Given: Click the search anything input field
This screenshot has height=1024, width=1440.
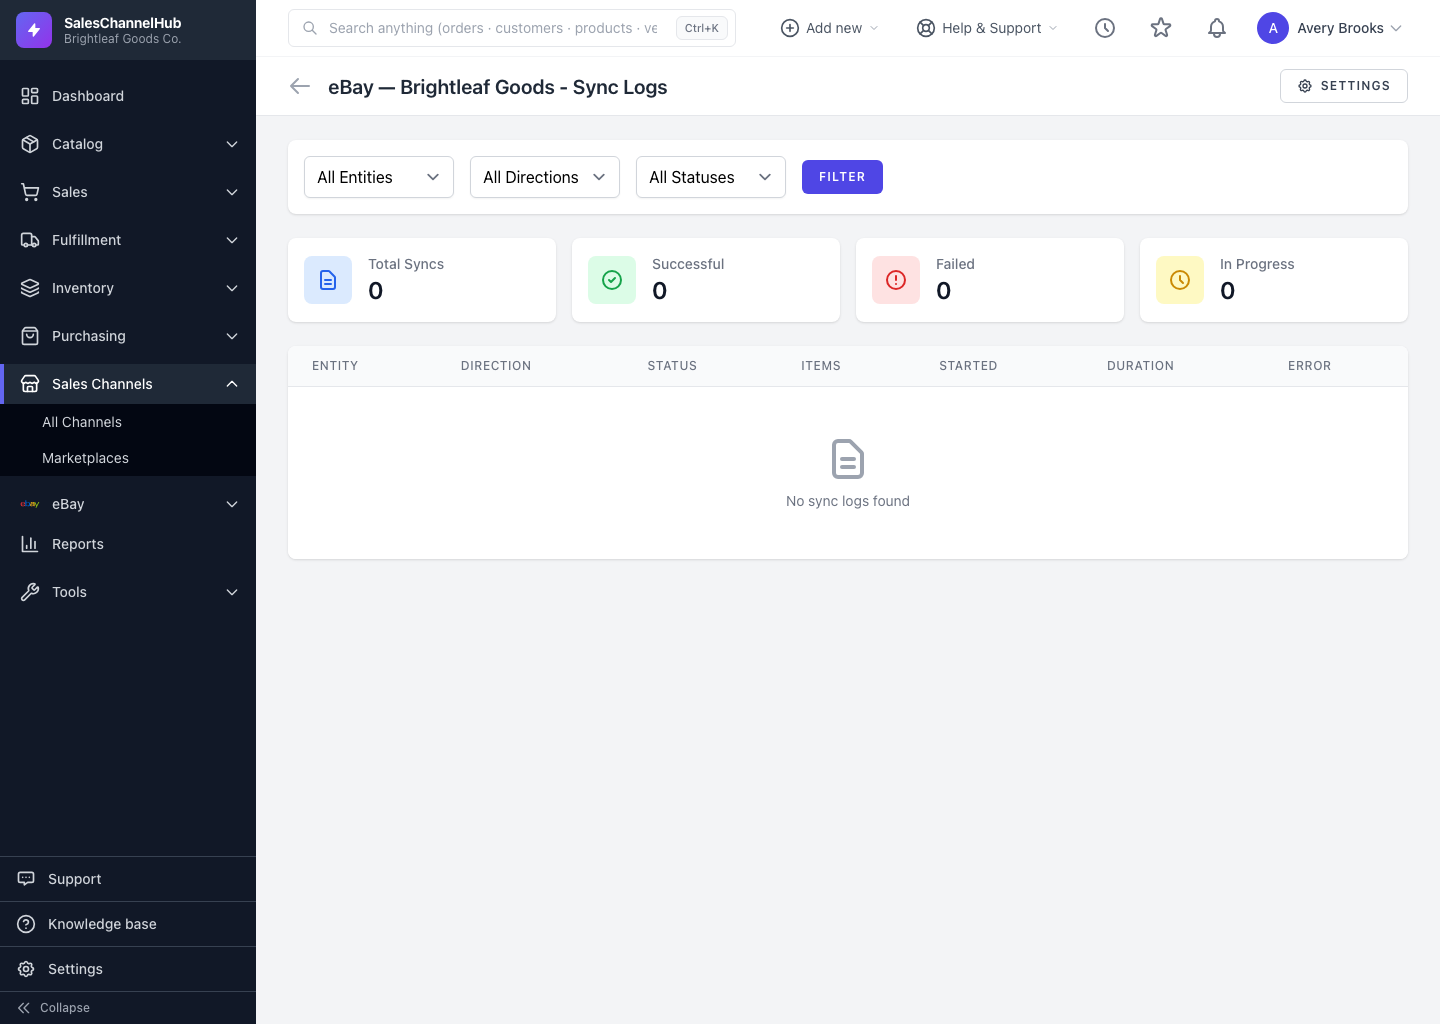Looking at the screenshot, I should pyautogui.click(x=512, y=28).
